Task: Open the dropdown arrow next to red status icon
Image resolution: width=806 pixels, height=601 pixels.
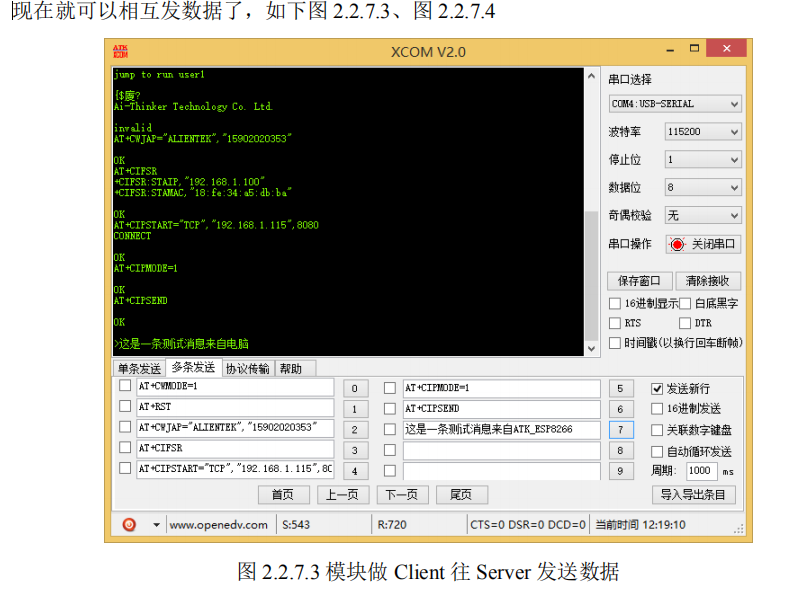Action: tap(156, 525)
